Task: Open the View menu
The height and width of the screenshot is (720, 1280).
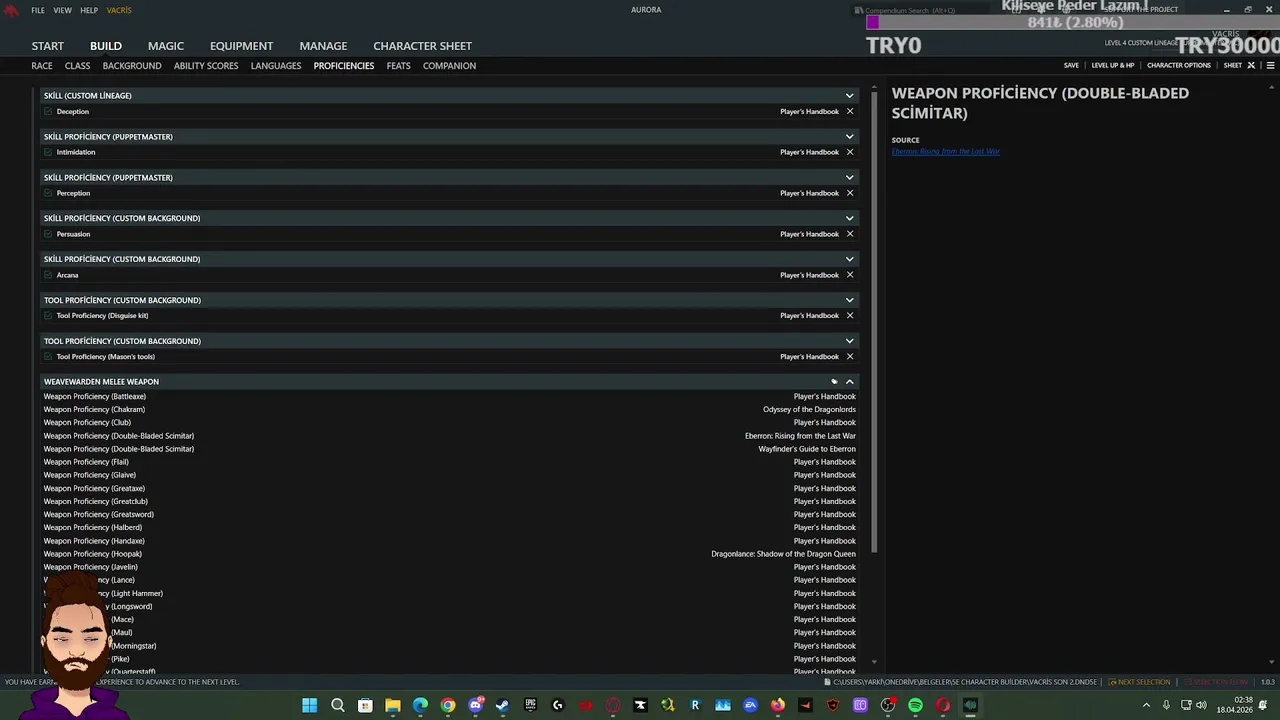Action: [62, 10]
